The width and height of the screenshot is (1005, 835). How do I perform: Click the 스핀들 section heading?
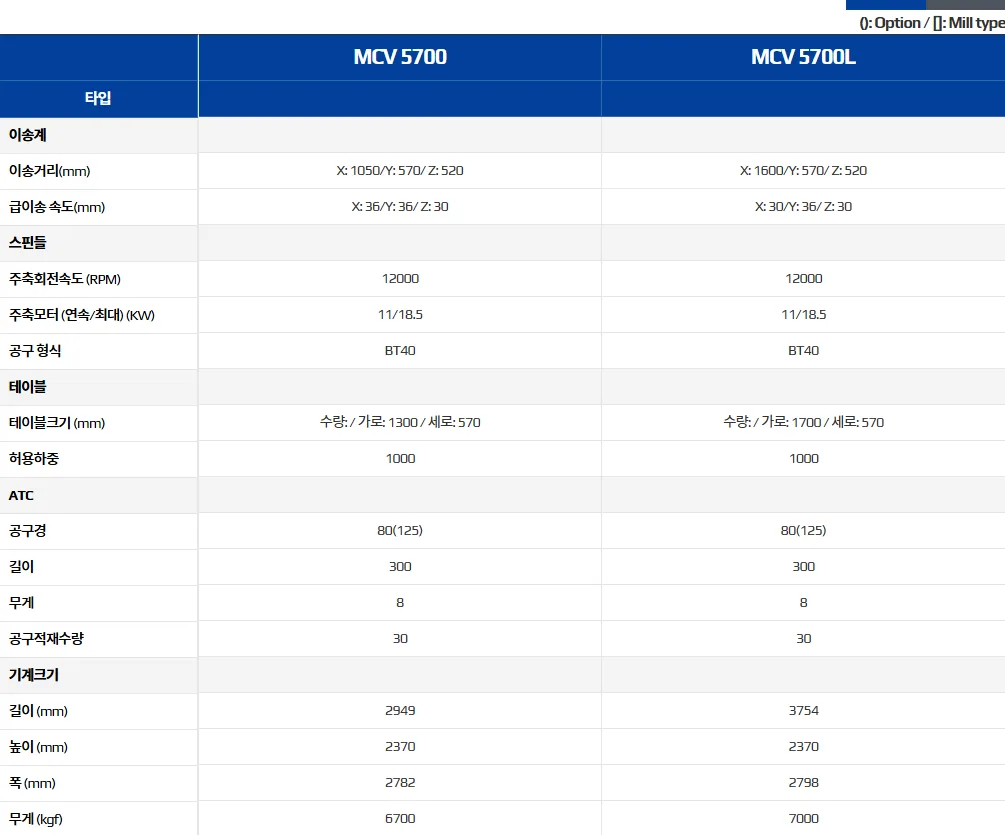point(28,243)
